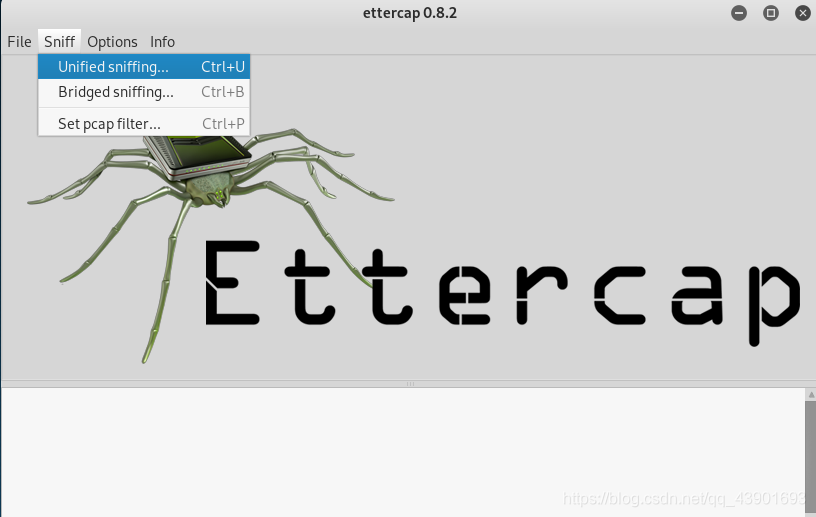Image resolution: width=816 pixels, height=517 pixels.
Task: Click the pane divider grip handle
Action: 410,384
